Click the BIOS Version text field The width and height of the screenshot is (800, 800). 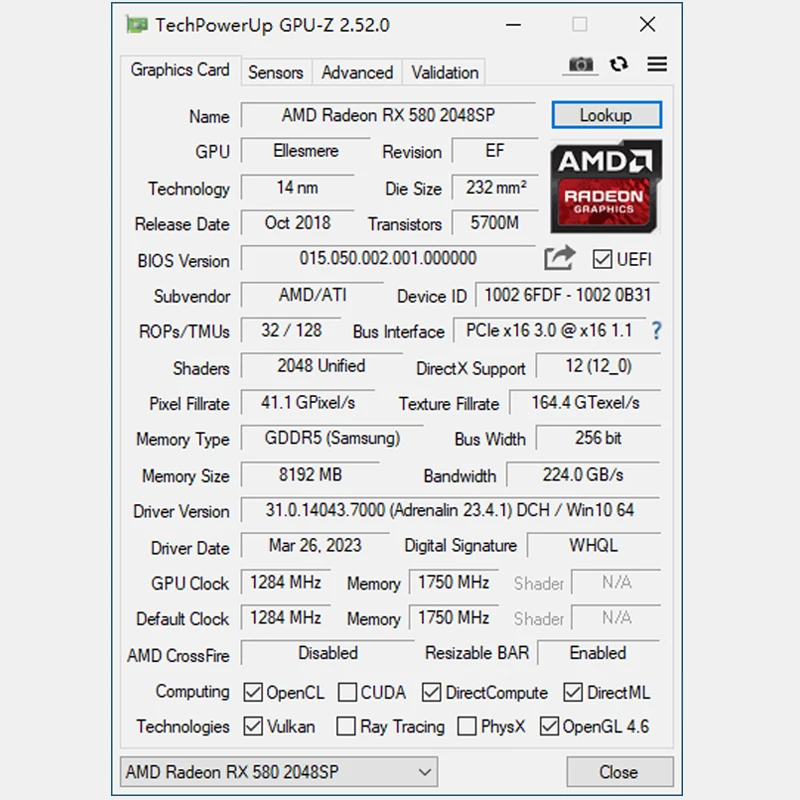click(x=388, y=259)
